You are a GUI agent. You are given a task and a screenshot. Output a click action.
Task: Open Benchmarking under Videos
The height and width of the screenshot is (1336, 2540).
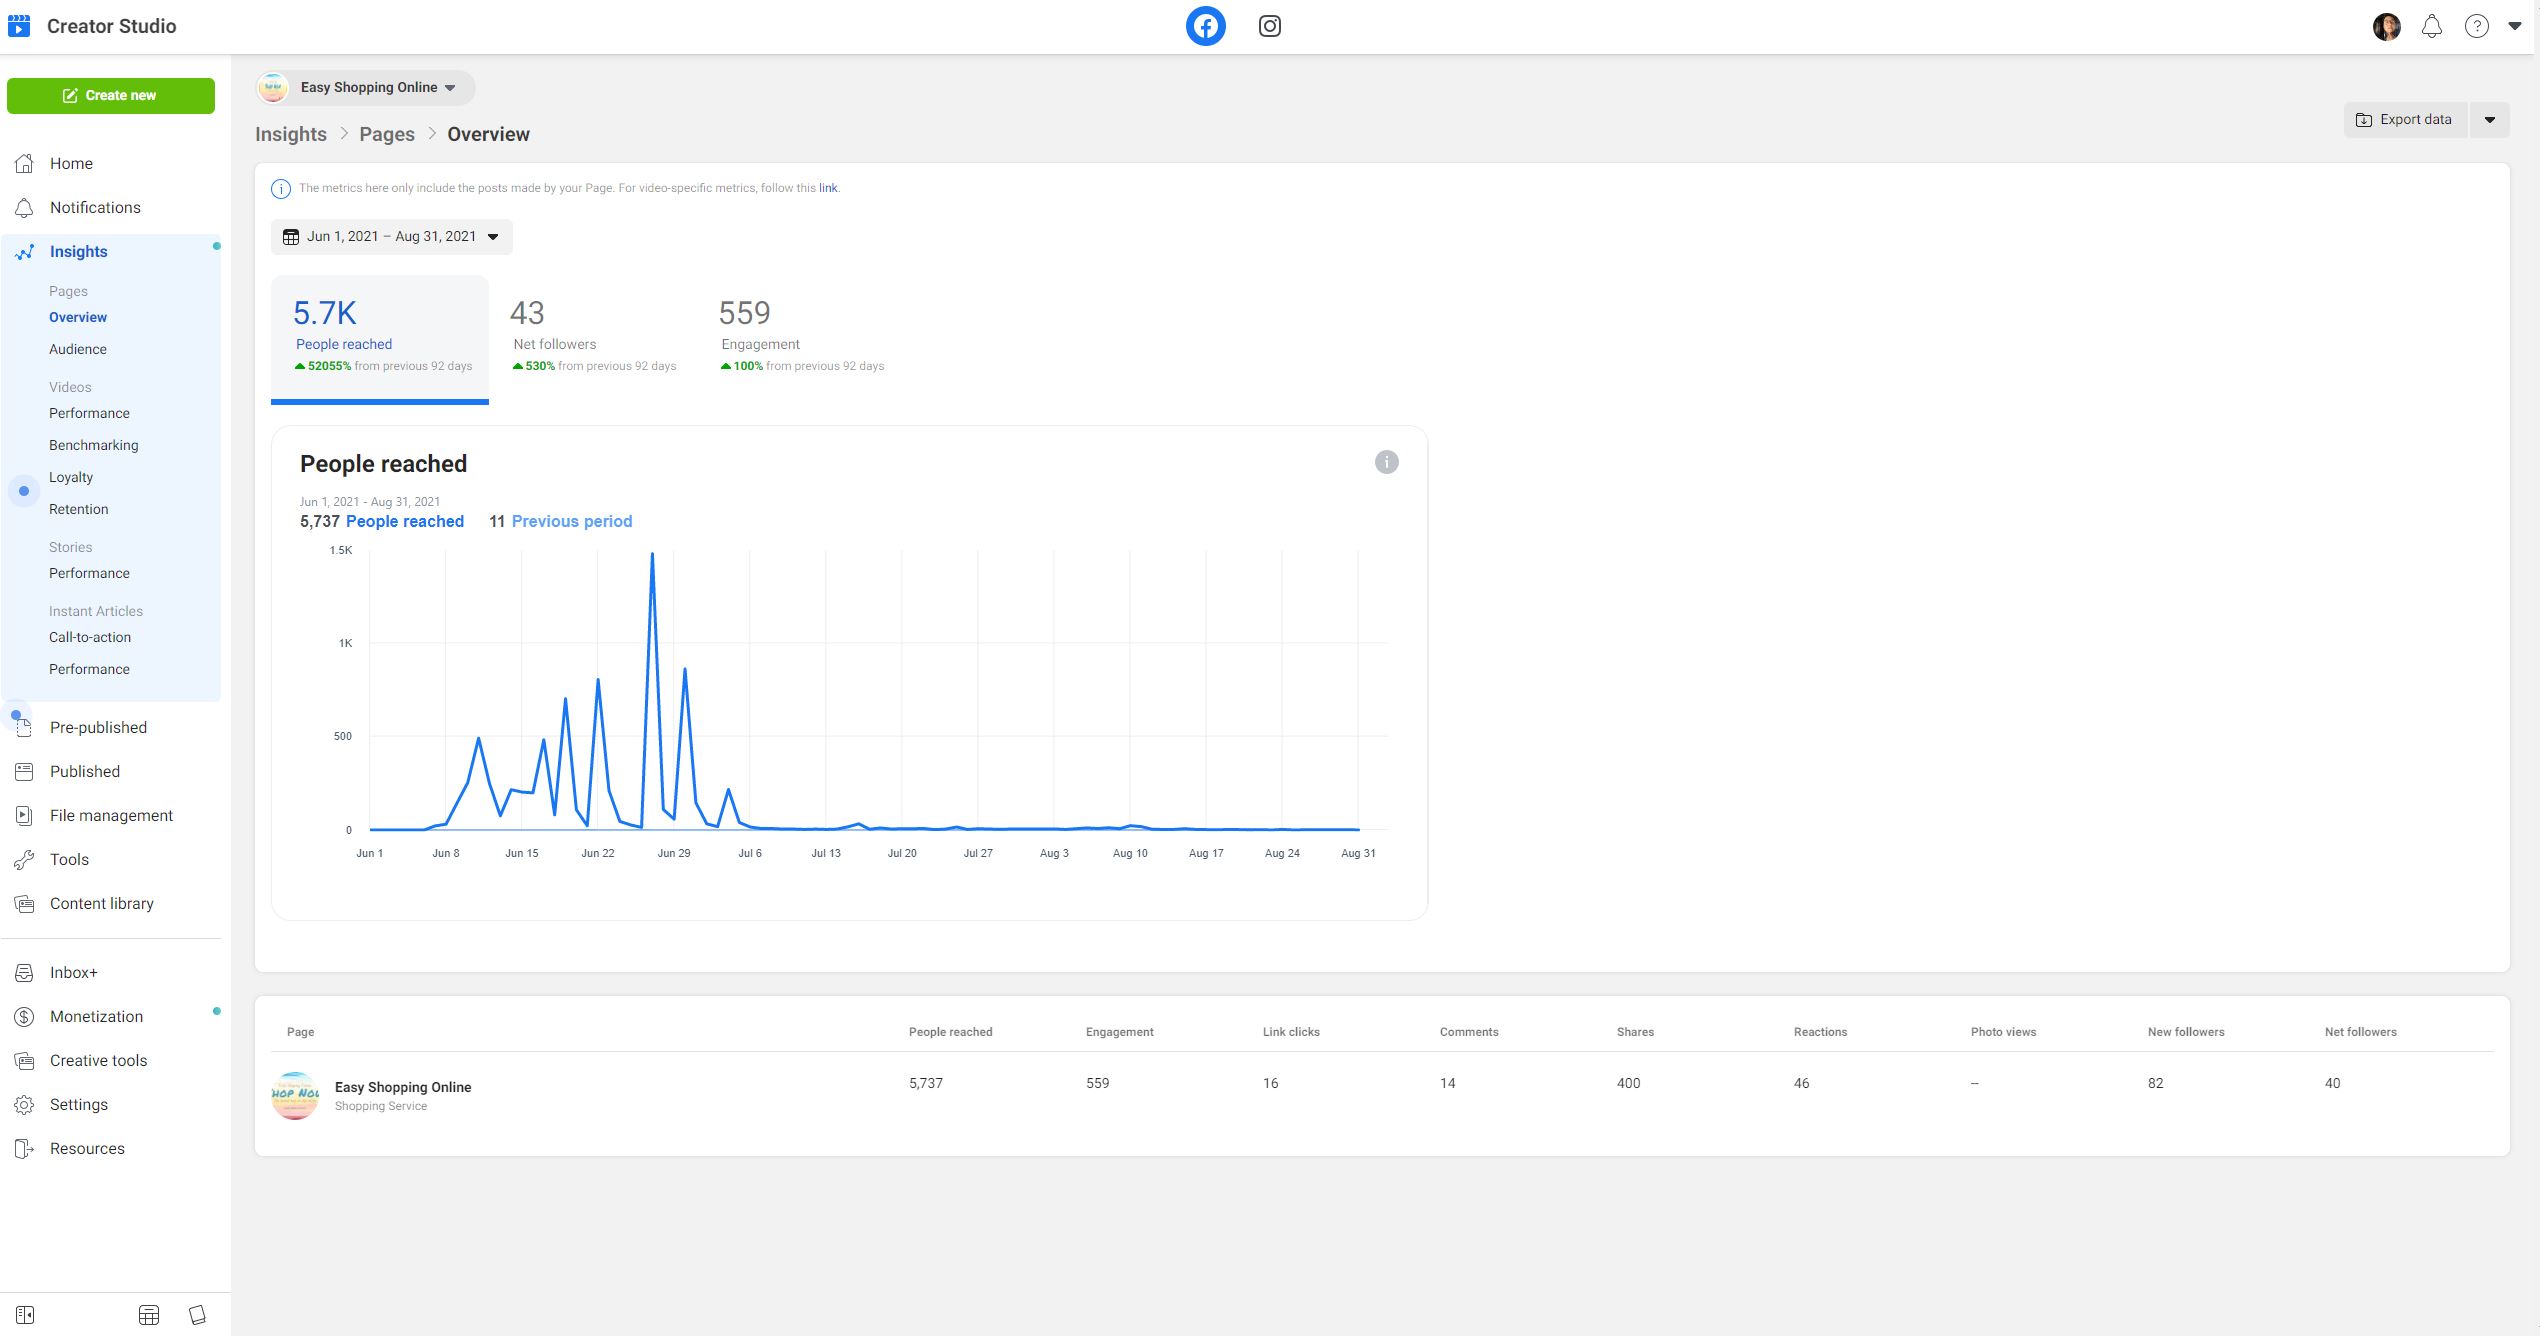coord(94,445)
